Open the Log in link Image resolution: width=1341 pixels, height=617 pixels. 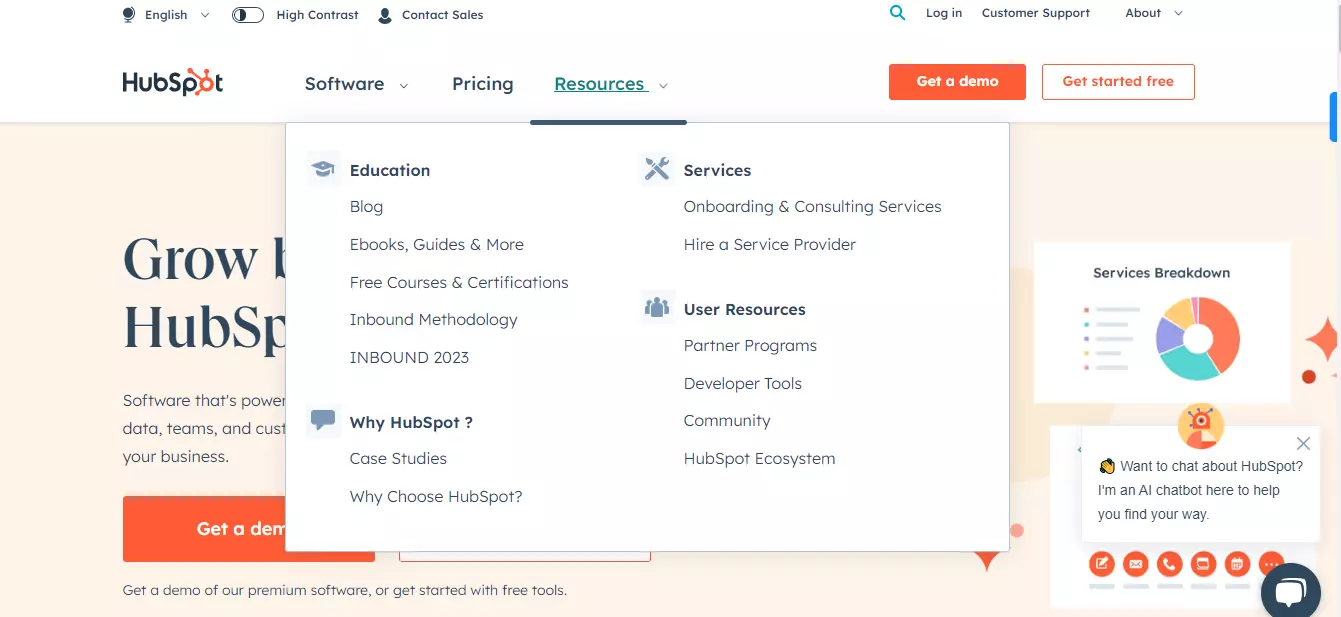coord(944,13)
